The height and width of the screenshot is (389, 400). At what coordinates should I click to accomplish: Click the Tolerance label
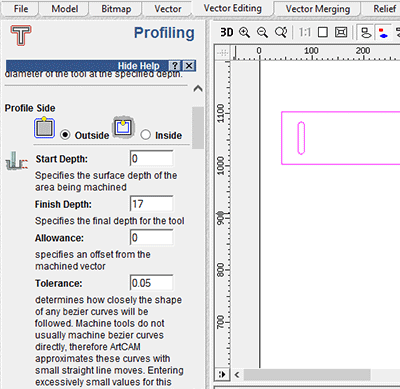click(59, 283)
